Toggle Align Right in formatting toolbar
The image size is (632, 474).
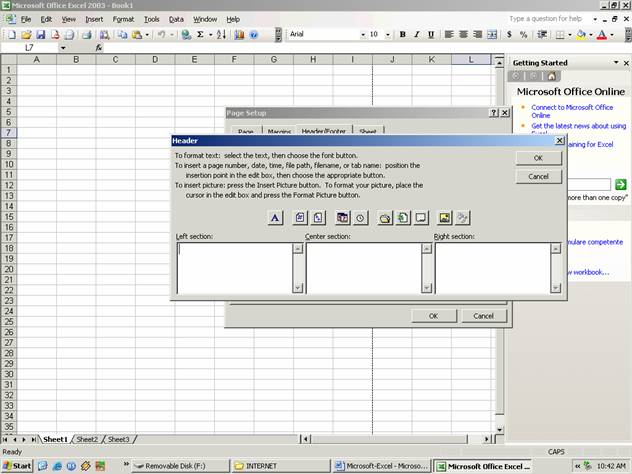pos(478,35)
